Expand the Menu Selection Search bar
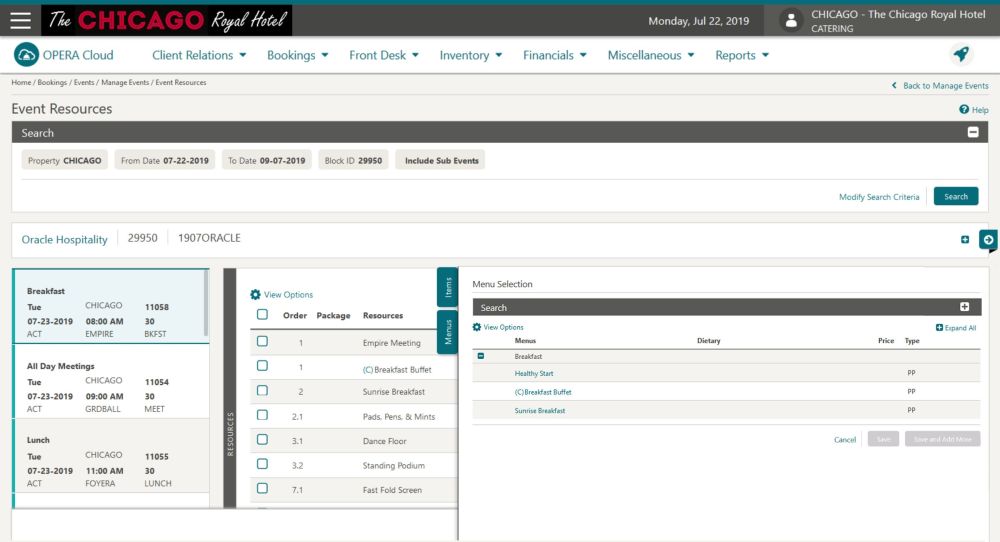This screenshot has width=1000, height=542. [x=964, y=307]
